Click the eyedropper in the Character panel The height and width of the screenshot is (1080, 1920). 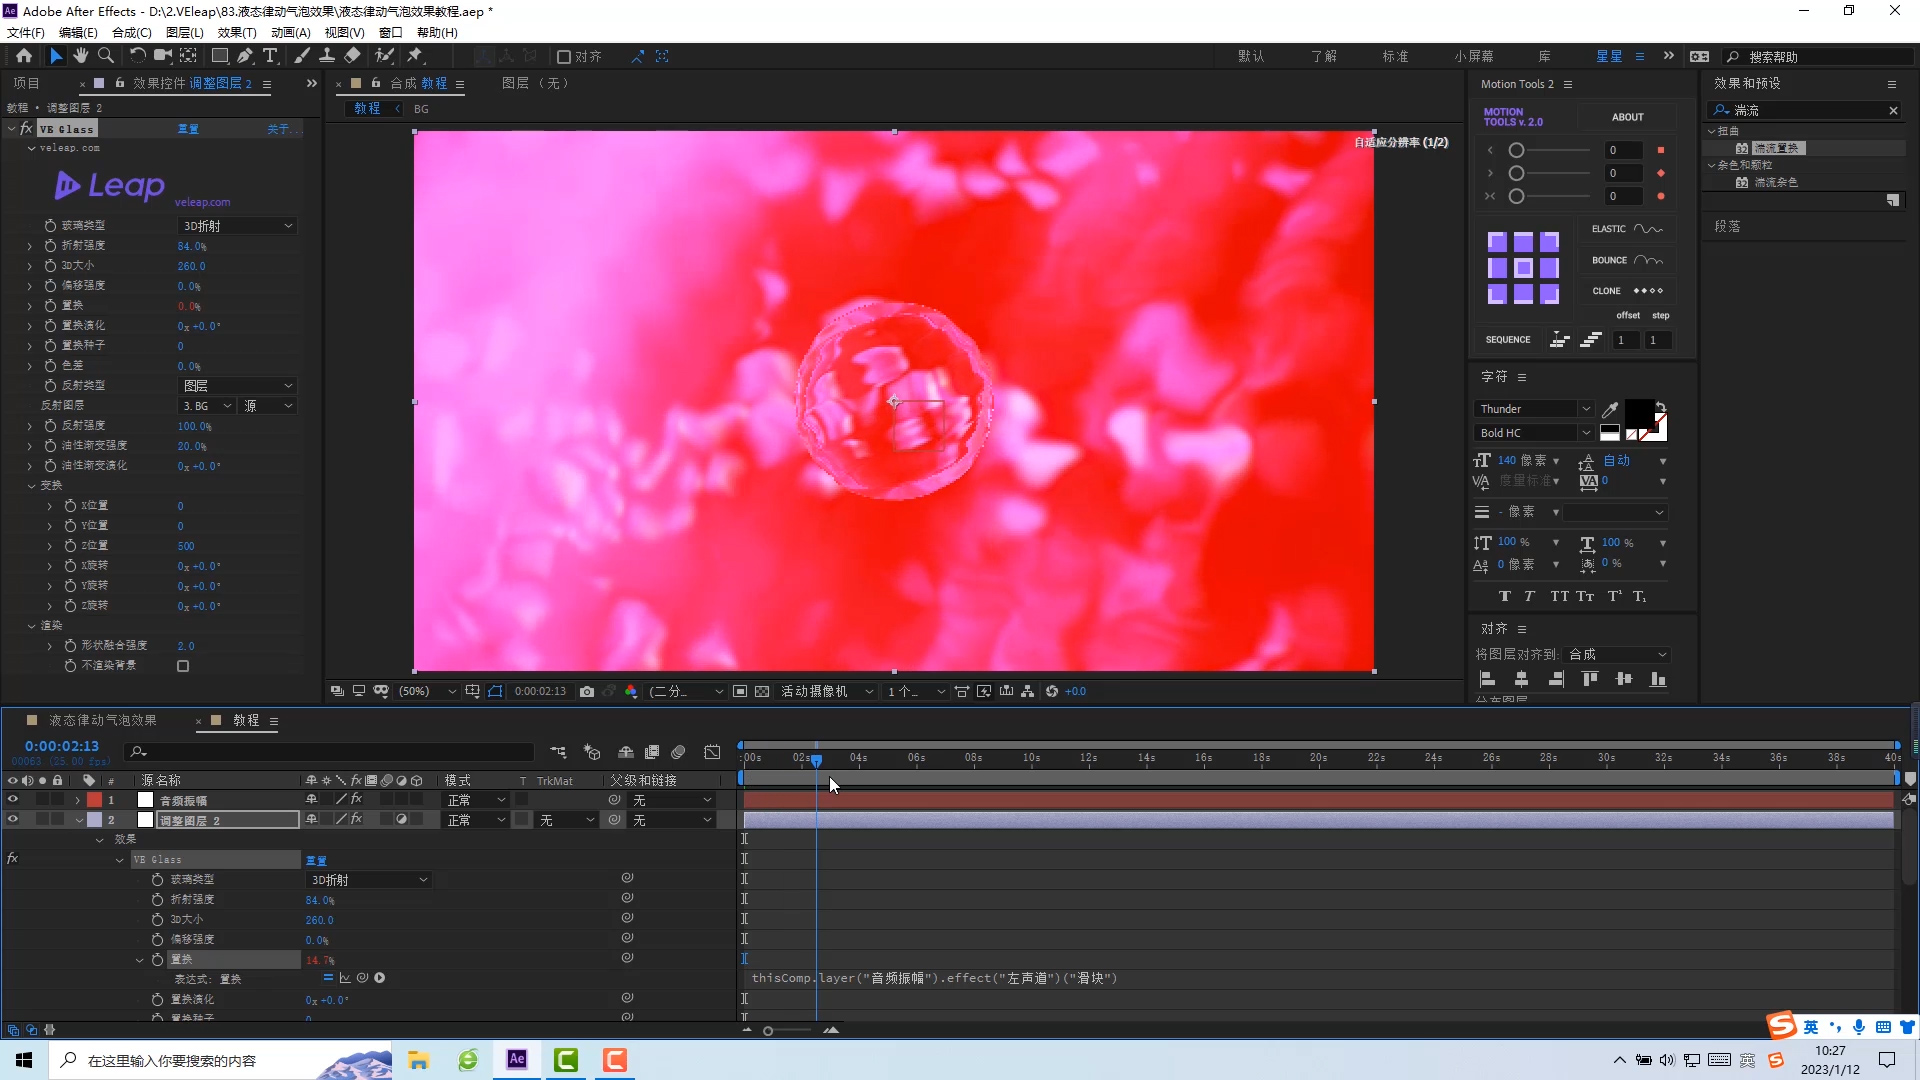pyautogui.click(x=1610, y=409)
